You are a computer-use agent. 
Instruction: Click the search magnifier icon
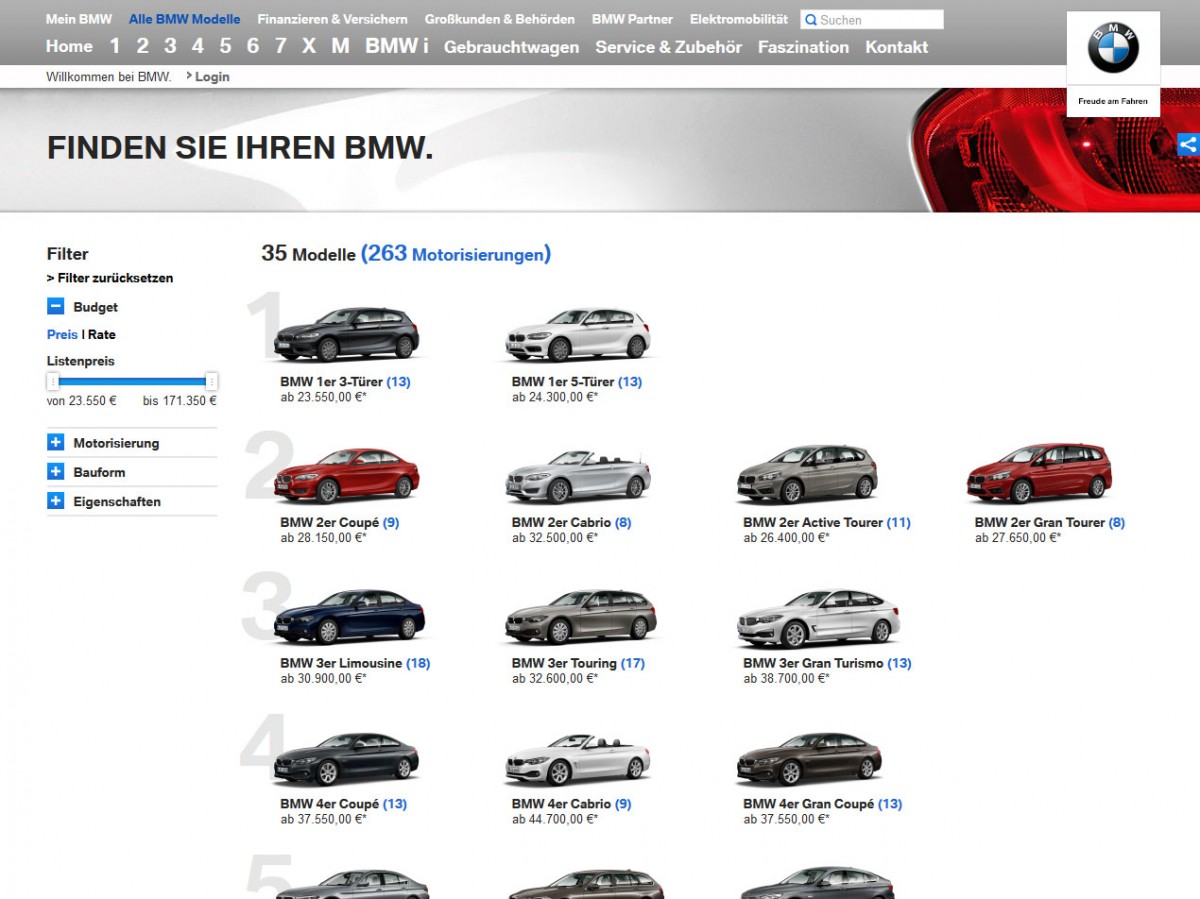809,19
